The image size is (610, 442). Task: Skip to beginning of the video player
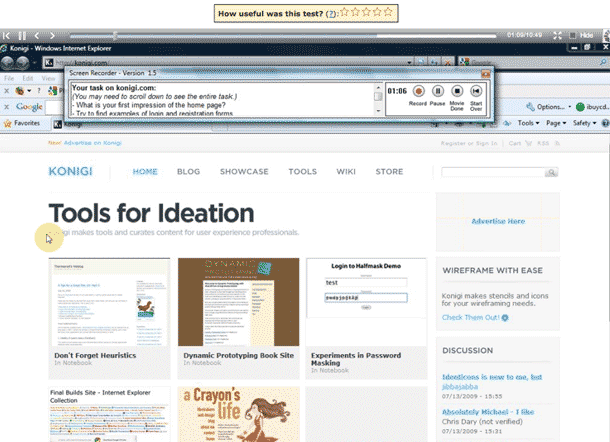tap(7, 36)
